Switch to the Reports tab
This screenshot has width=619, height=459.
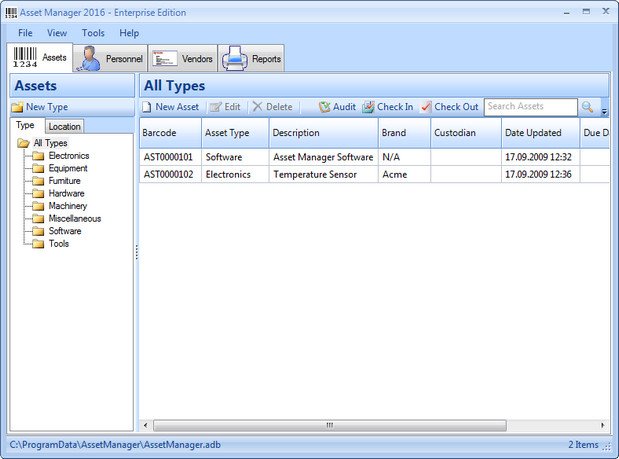tap(251, 59)
